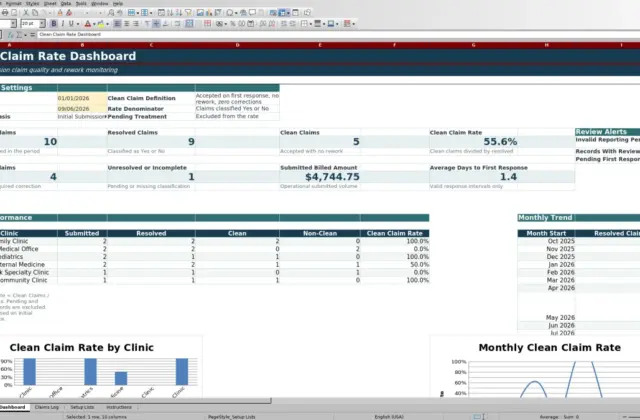Switch to the Claims Log sheet tab
This screenshot has height=420, width=640.
click(47, 407)
